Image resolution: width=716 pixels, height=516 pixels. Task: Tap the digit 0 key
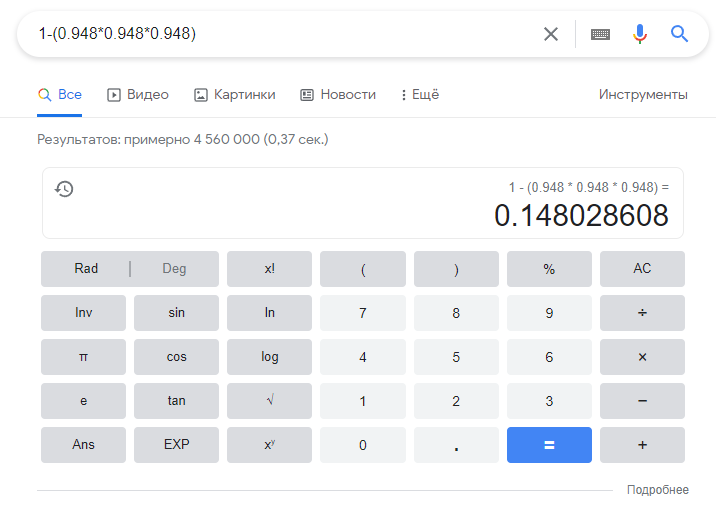coord(363,445)
